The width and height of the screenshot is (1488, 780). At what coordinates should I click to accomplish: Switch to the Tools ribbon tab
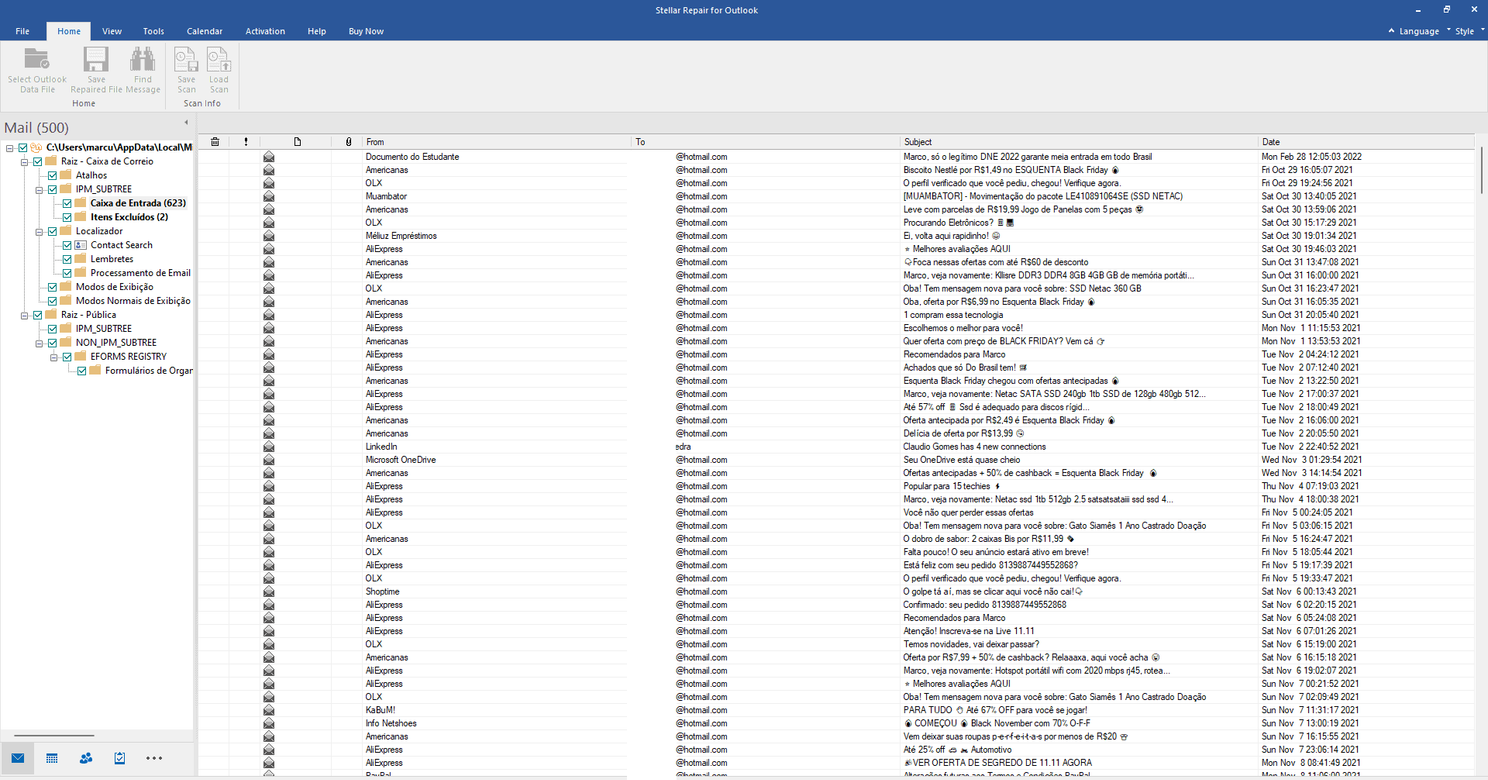click(153, 31)
